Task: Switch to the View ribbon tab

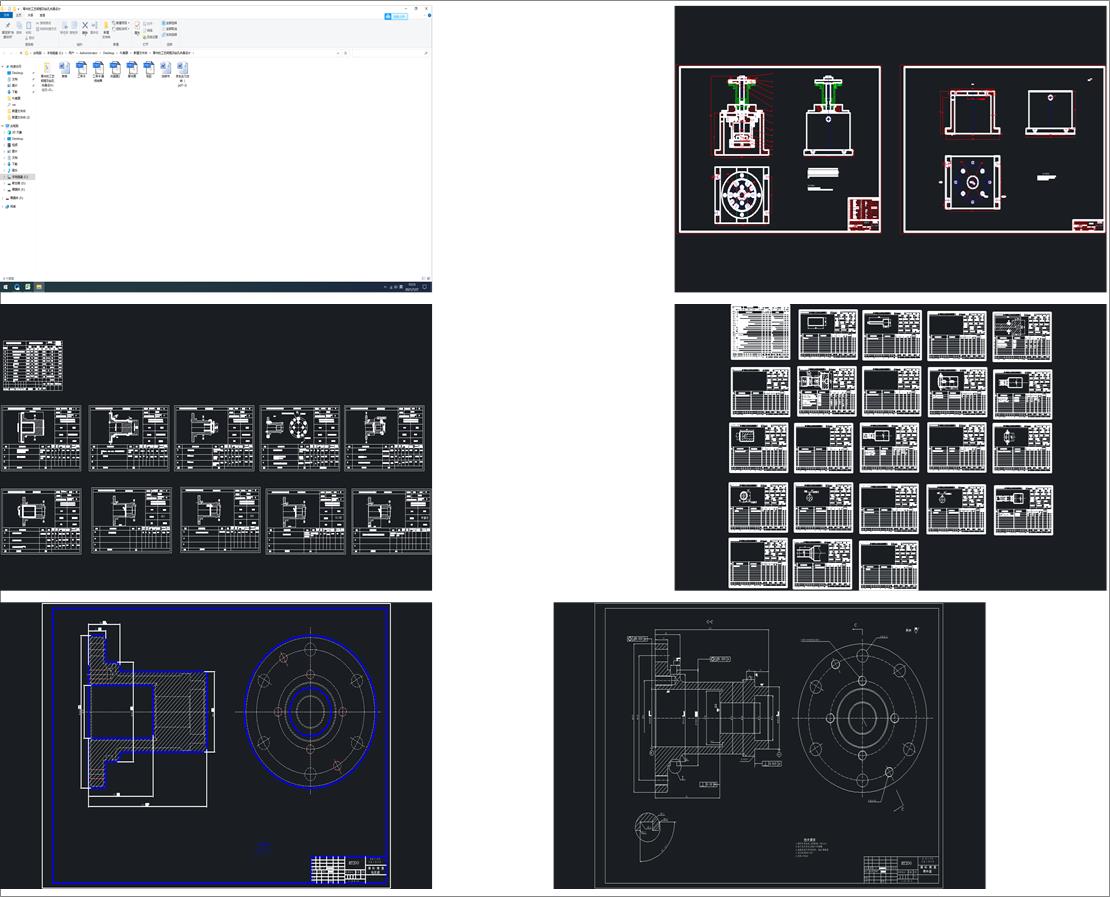Action: pos(42,15)
